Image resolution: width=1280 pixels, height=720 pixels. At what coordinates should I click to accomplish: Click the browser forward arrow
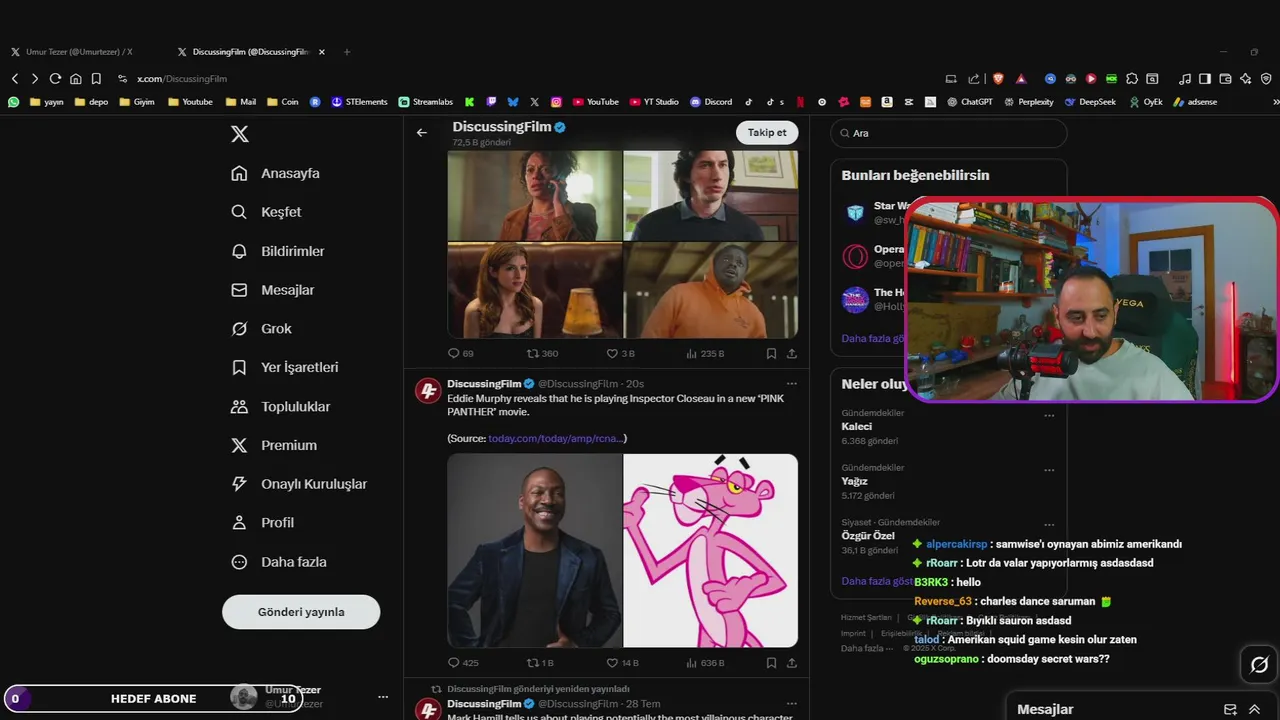[x=35, y=79]
